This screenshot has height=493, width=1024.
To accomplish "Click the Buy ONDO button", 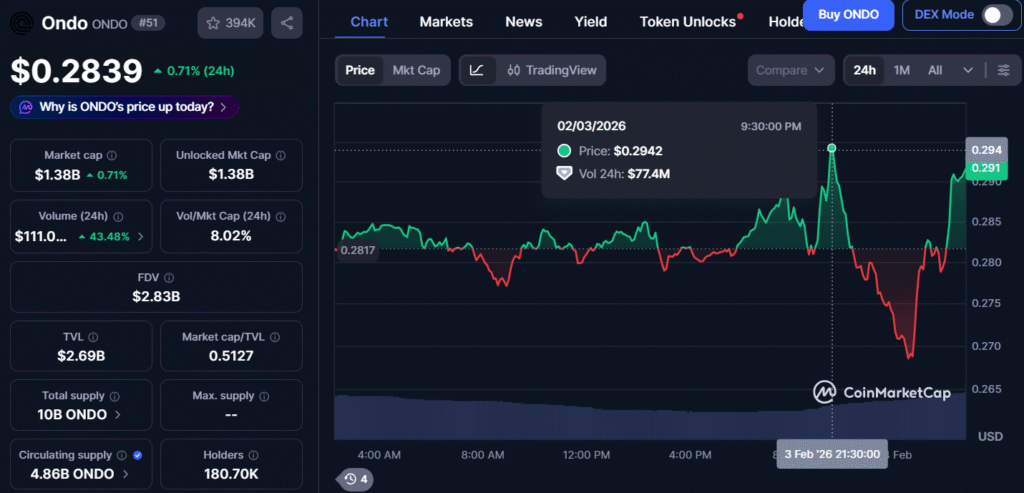I will tap(848, 14).
